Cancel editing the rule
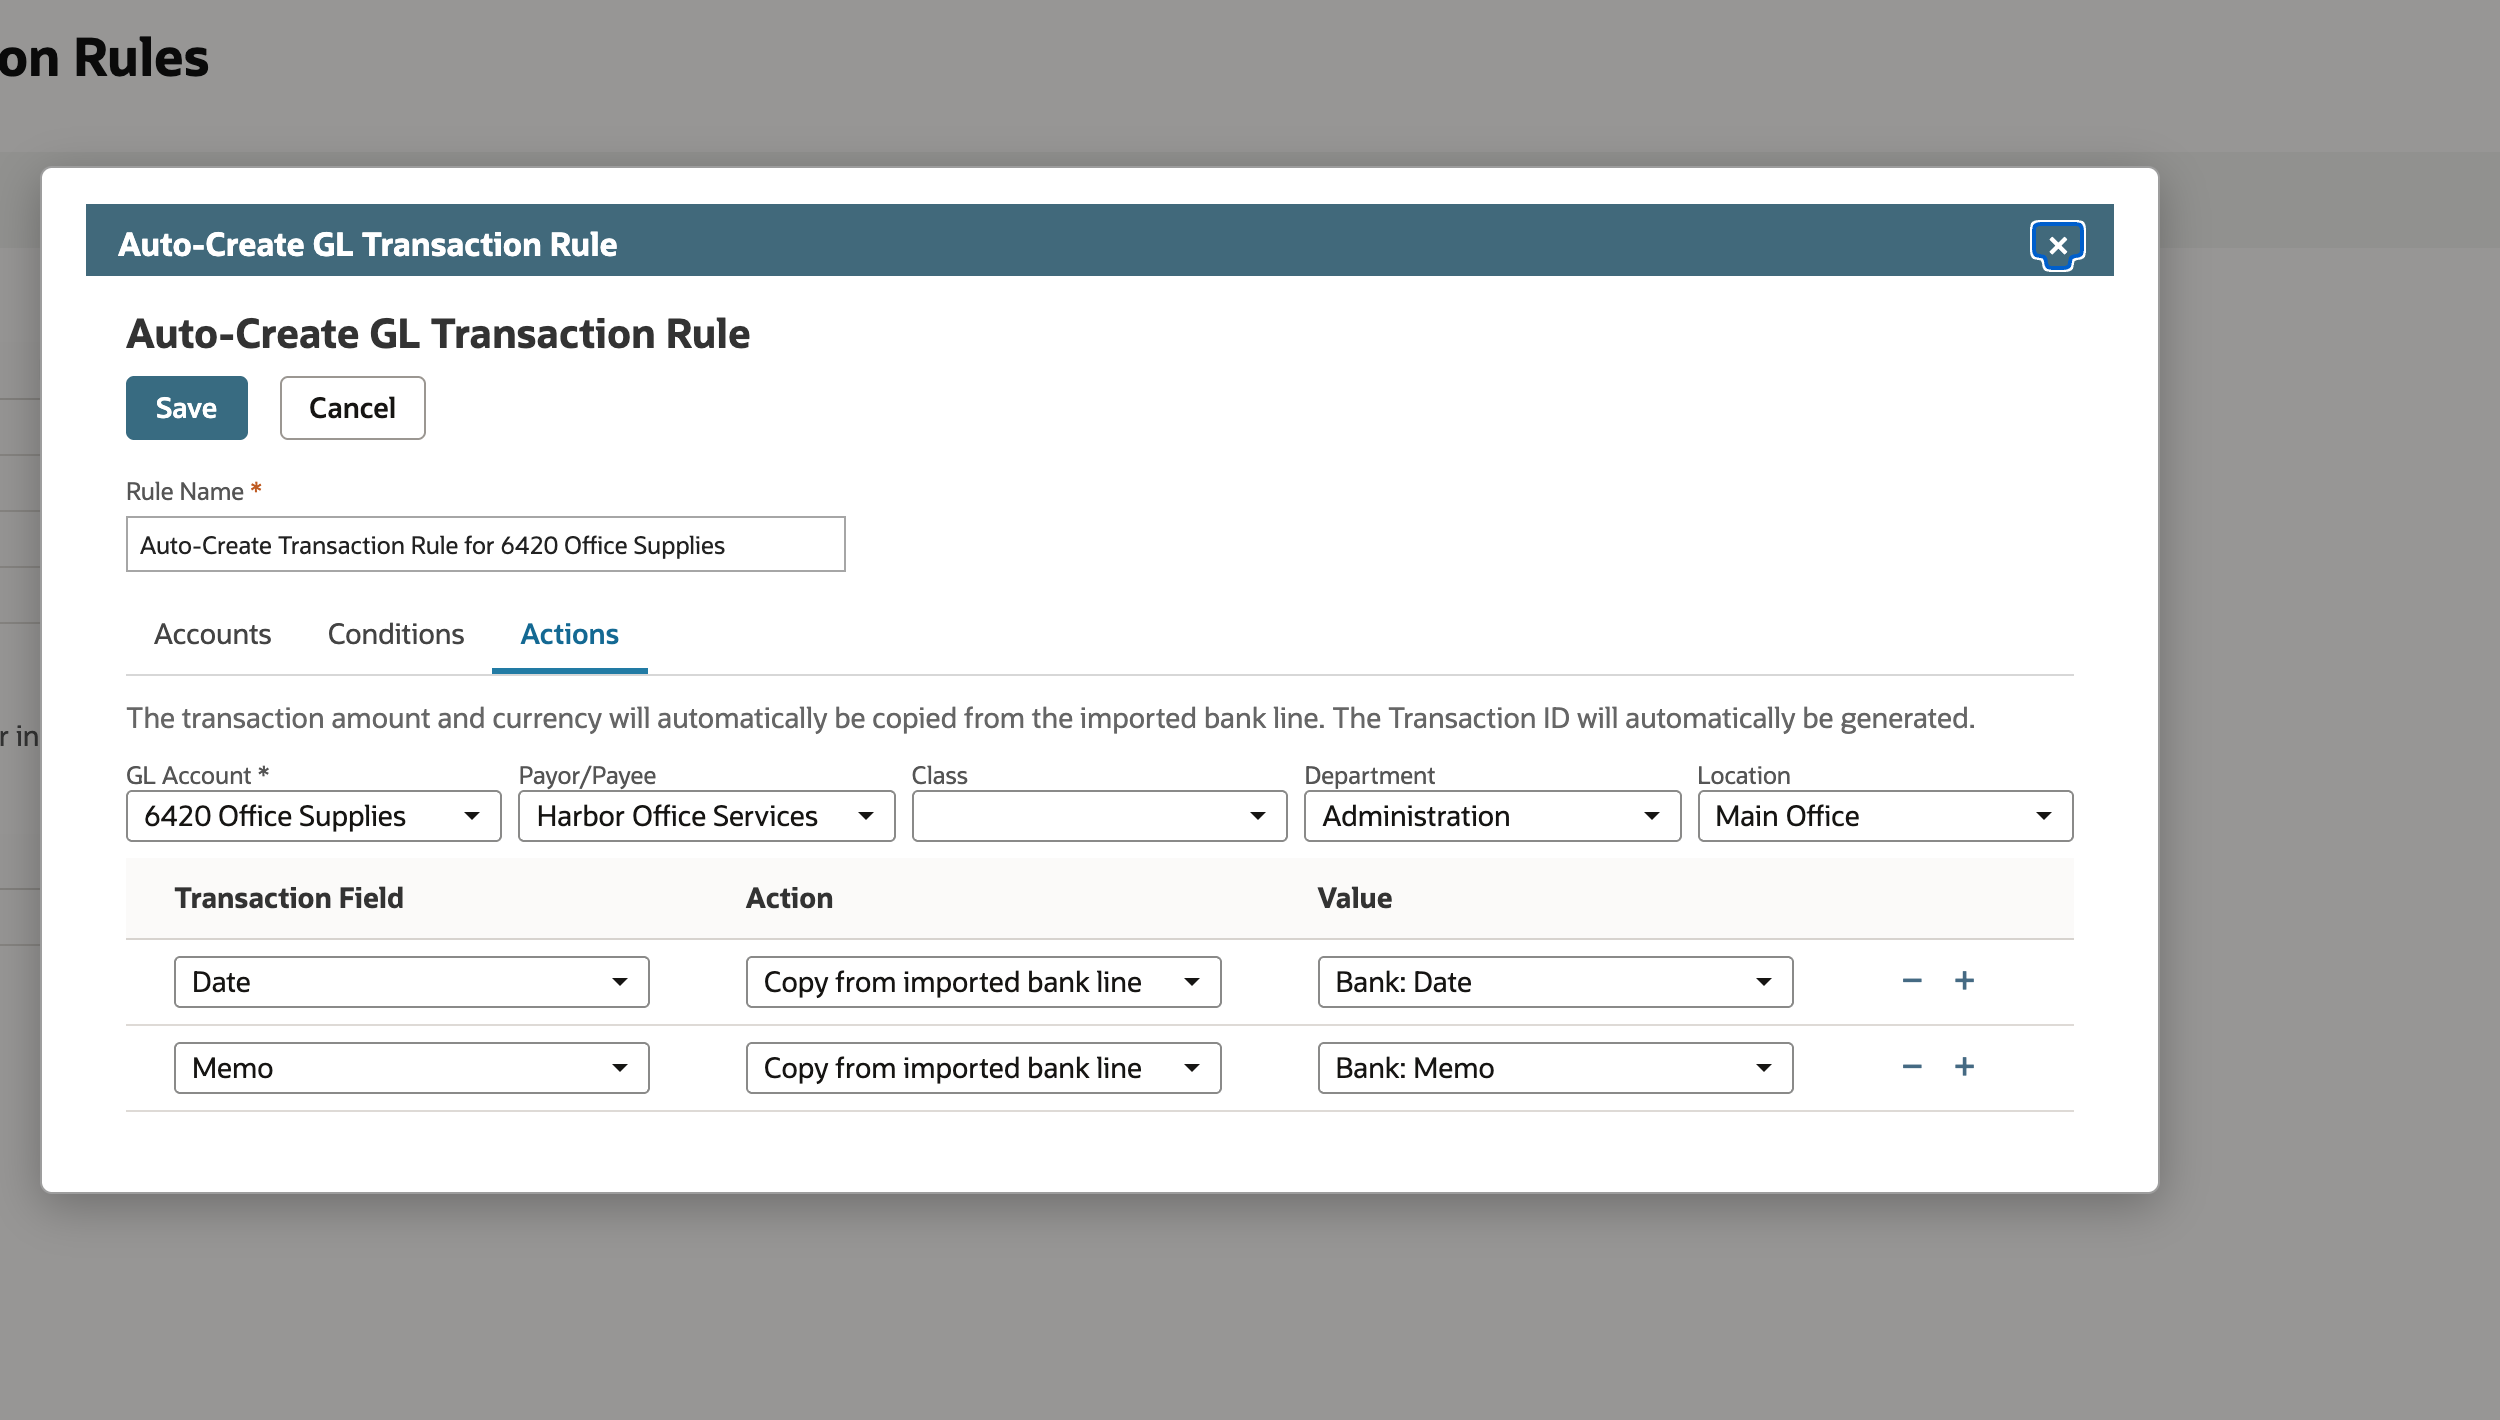The width and height of the screenshot is (2500, 1420). click(x=352, y=408)
